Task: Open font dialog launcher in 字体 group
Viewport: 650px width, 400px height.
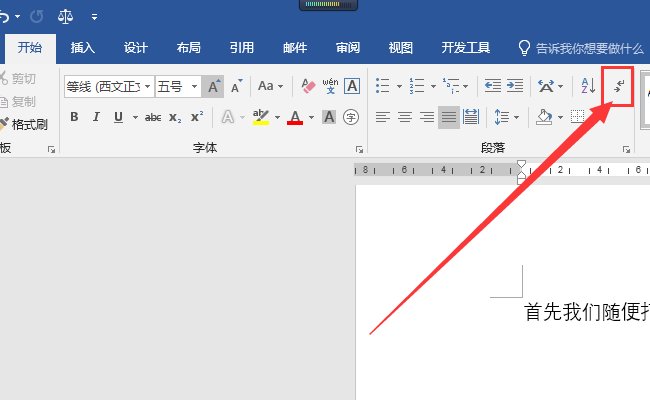Action: (359, 150)
